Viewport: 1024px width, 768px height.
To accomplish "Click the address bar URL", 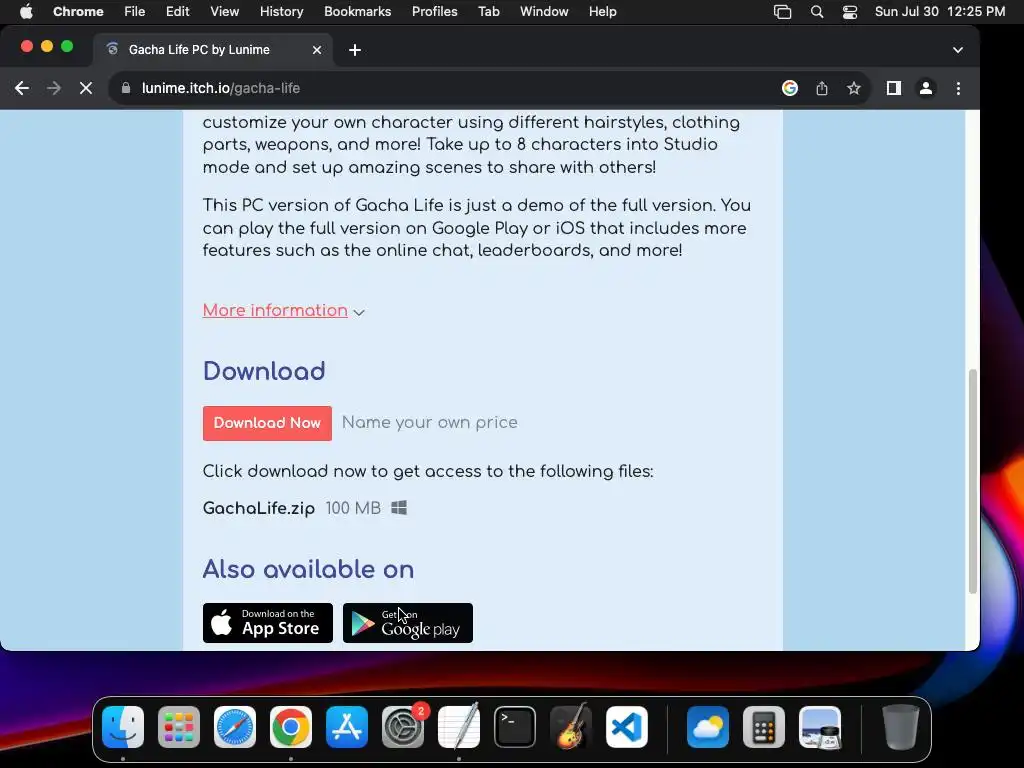I will tap(221, 88).
